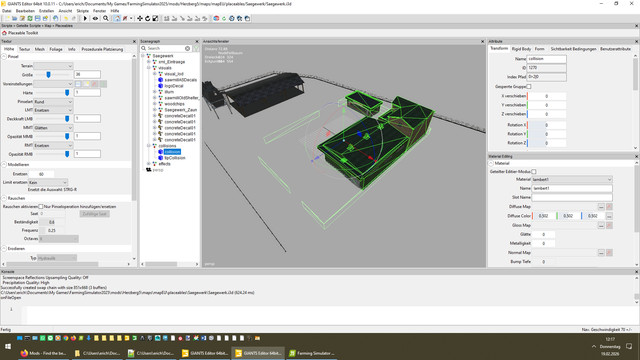Click the save floppy disk icon

[x=38, y=18]
